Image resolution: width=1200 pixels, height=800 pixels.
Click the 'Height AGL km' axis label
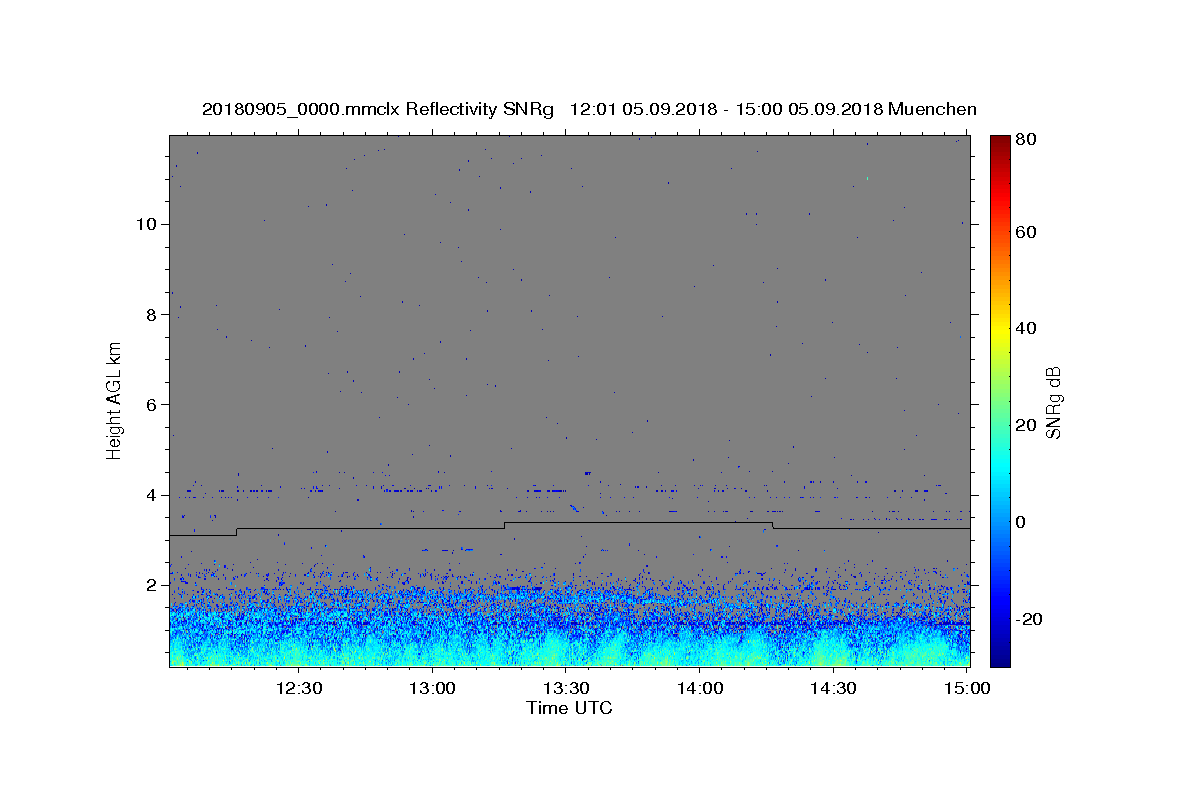pyautogui.click(x=115, y=400)
